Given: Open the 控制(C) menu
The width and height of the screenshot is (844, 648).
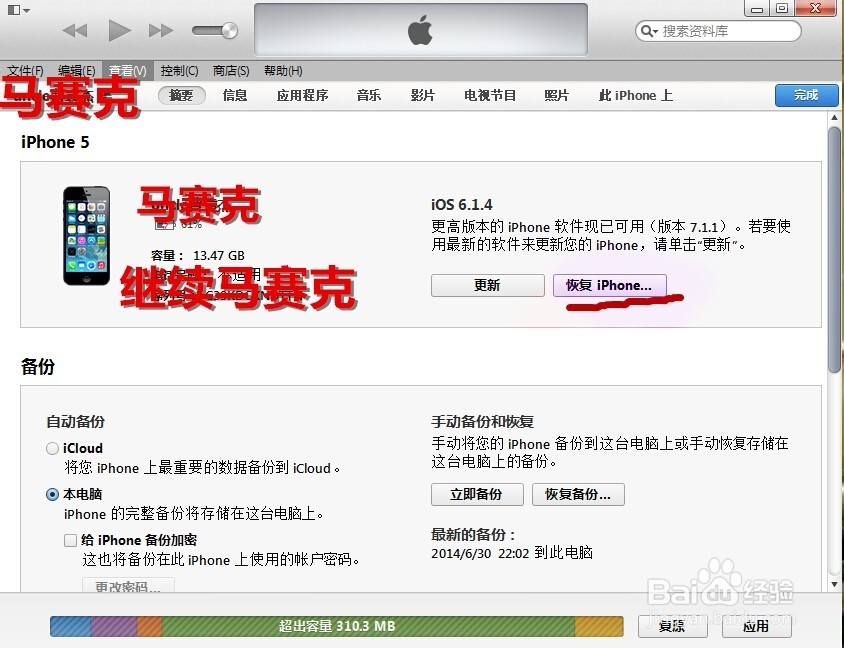Looking at the screenshot, I should coord(179,71).
